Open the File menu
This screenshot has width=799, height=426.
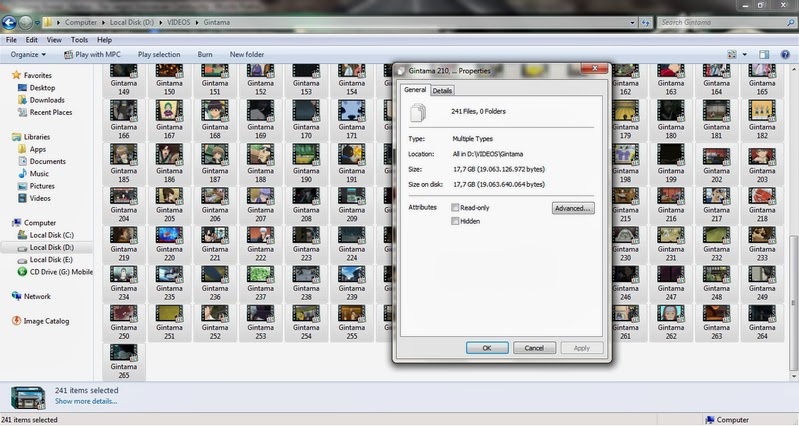point(11,40)
